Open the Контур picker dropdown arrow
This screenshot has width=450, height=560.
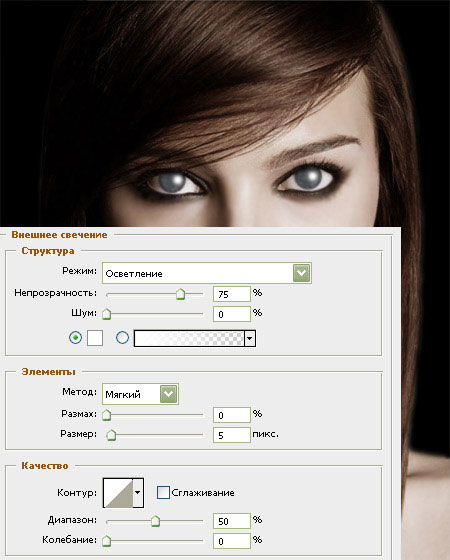138,493
